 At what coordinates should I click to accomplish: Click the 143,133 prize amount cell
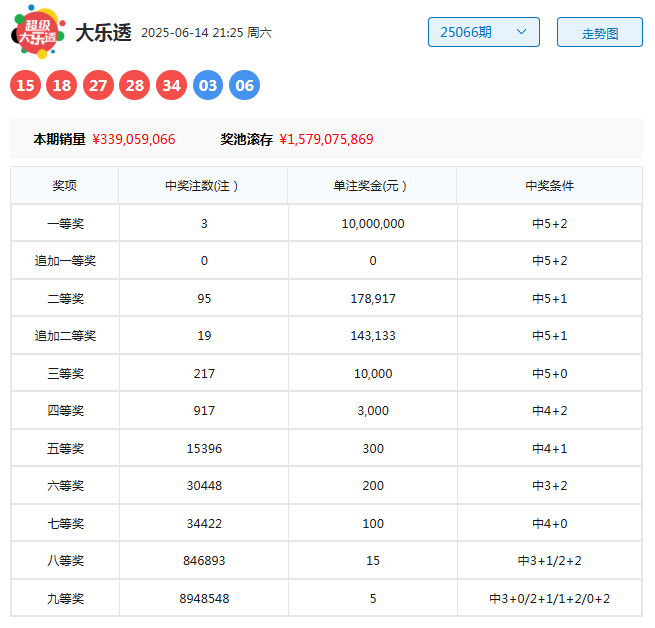[373, 336]
